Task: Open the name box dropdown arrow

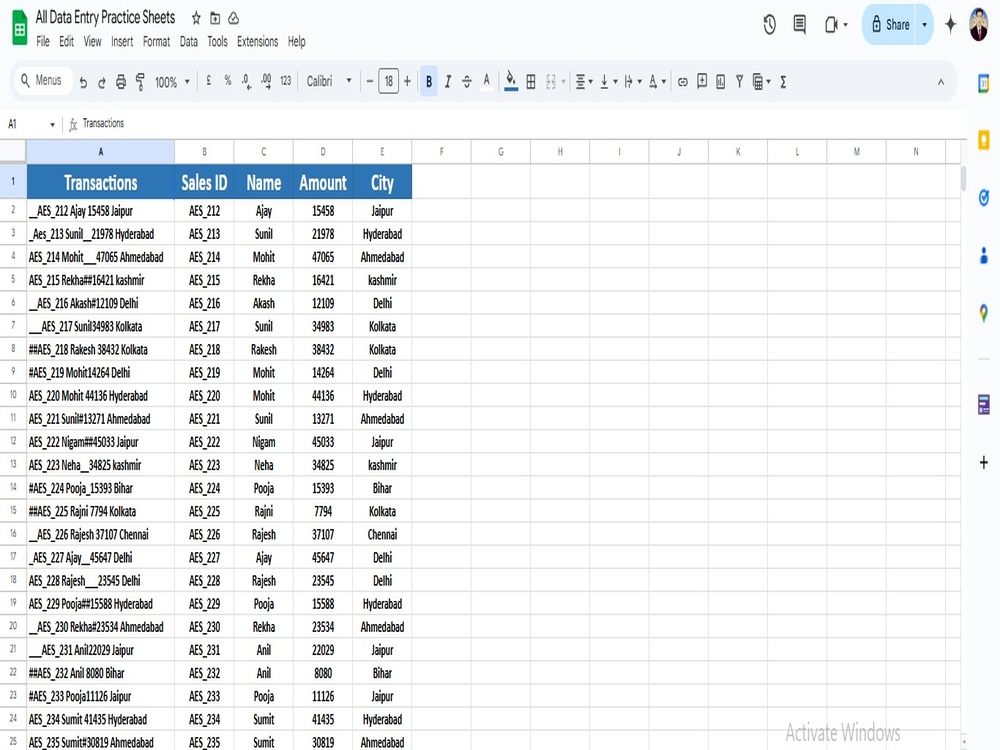Action: pyautogui.click(x=52, y=124)
